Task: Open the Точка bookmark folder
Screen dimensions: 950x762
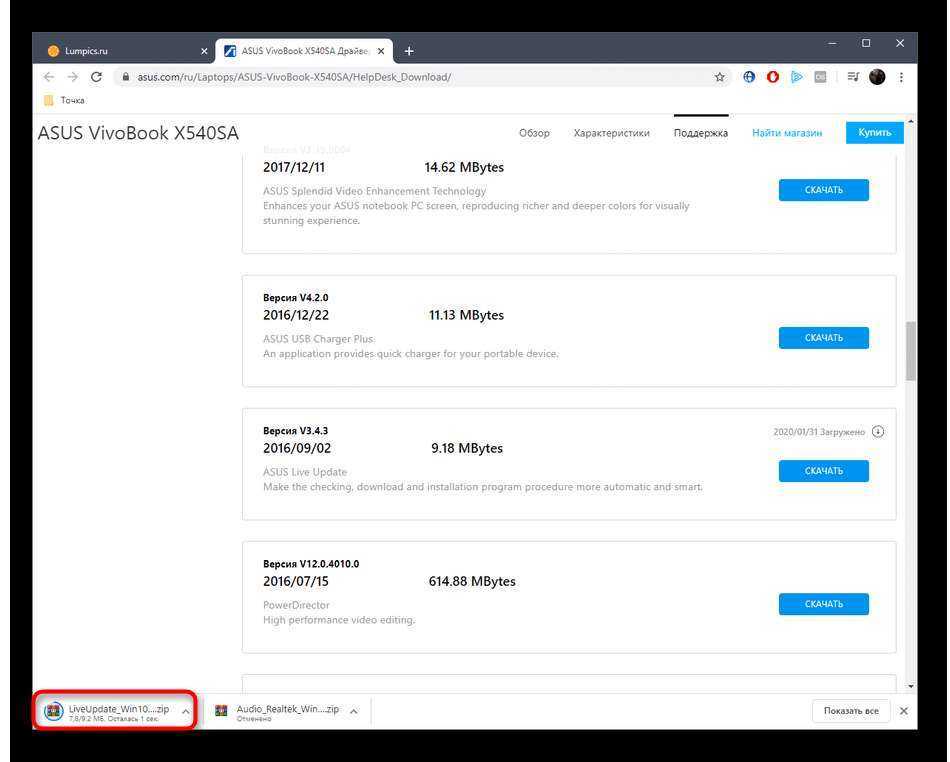Action: tap(65, 100)
